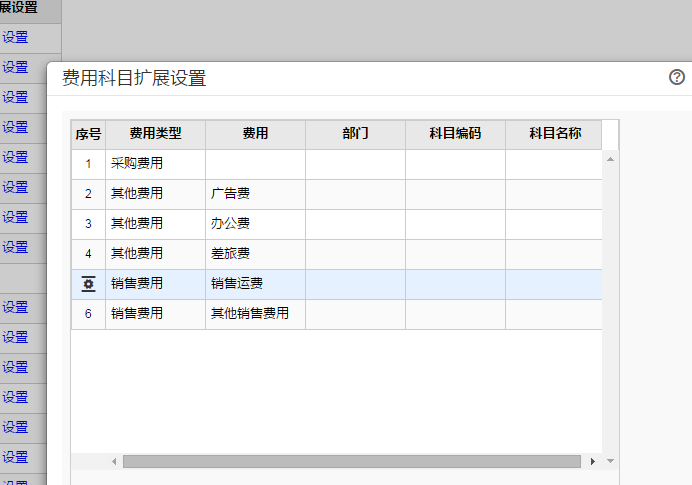Click the horizontal scroll left arrow
692x485 pixels.
[x=114, y=462]
